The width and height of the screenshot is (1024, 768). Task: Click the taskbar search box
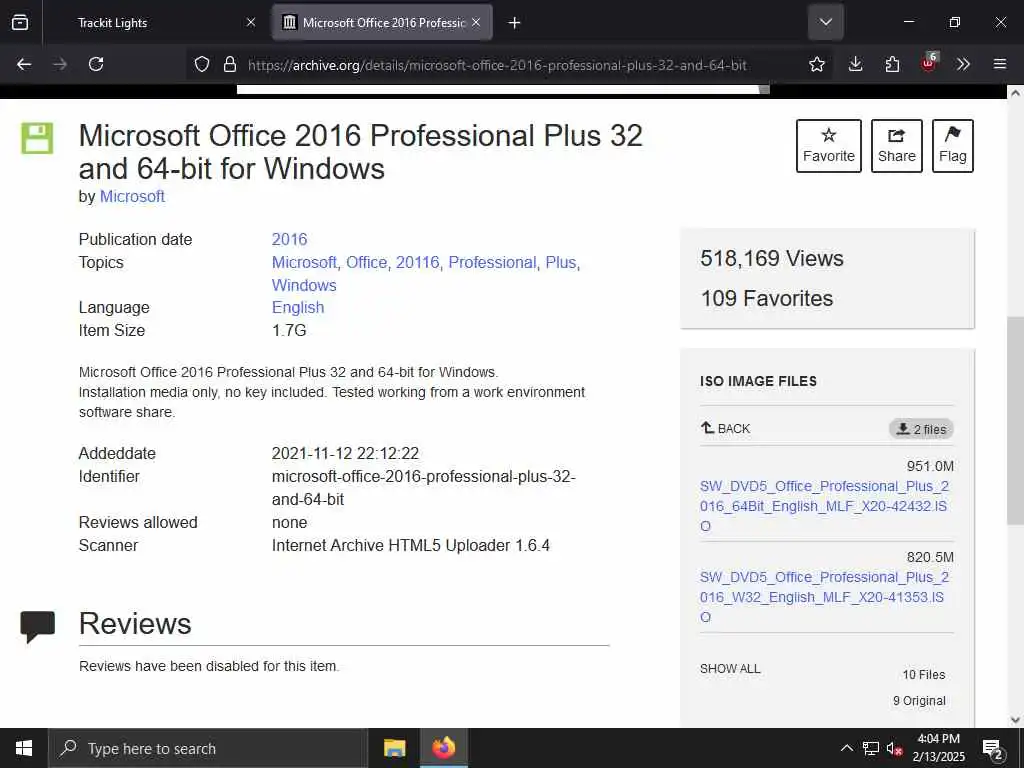(x=208, y=748)
